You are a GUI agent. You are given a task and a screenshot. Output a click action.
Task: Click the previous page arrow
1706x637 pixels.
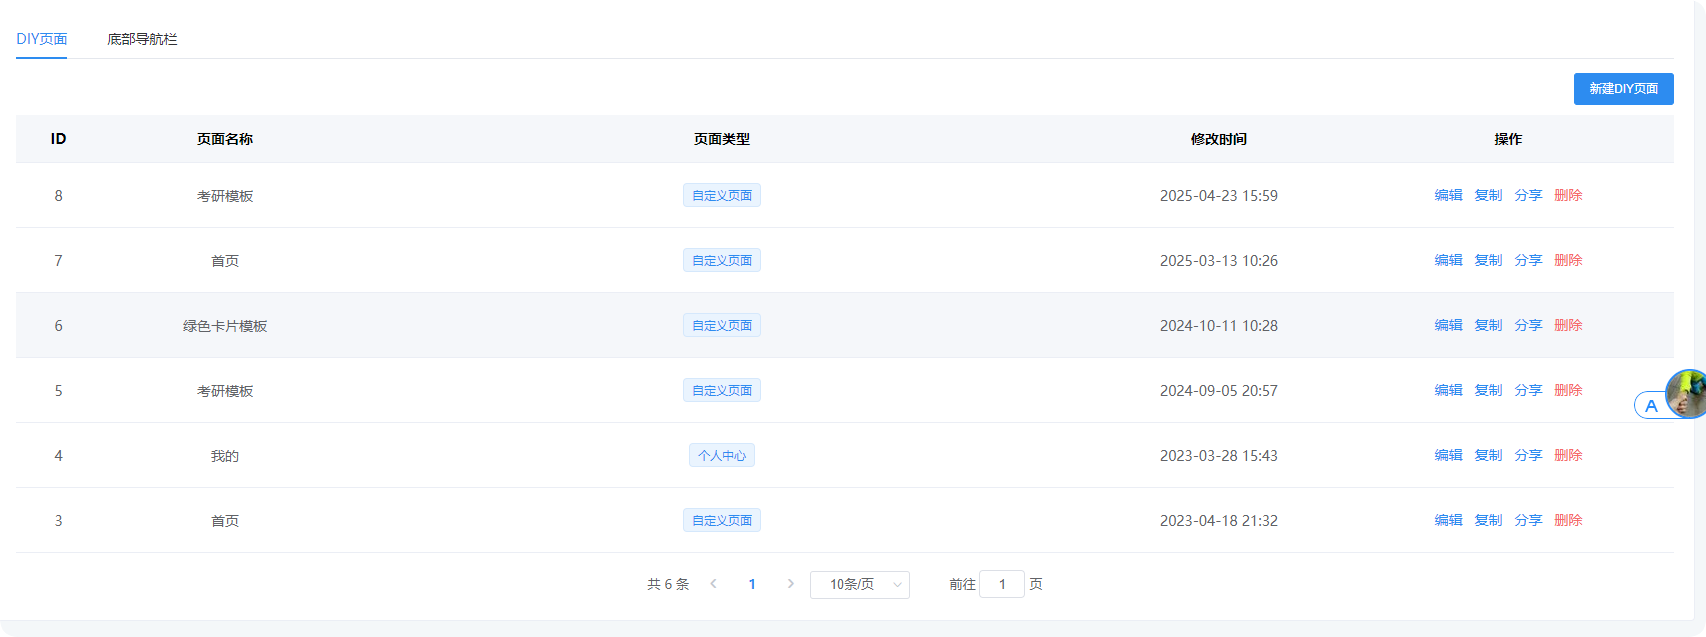point(713,584)
